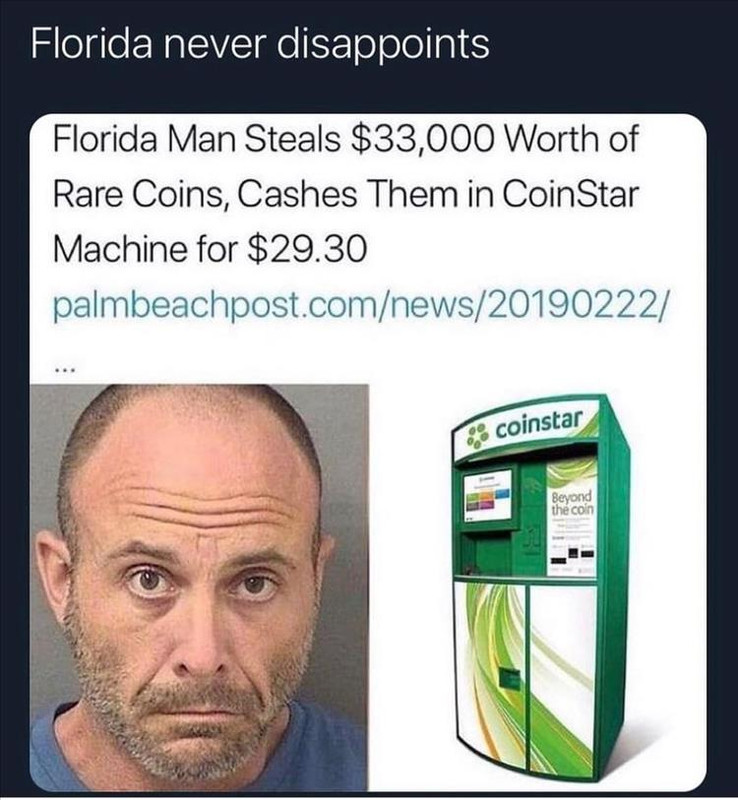738x800 pixels.
Task: Click the Florida Man Steals headline line
Action: click(346, 139)
